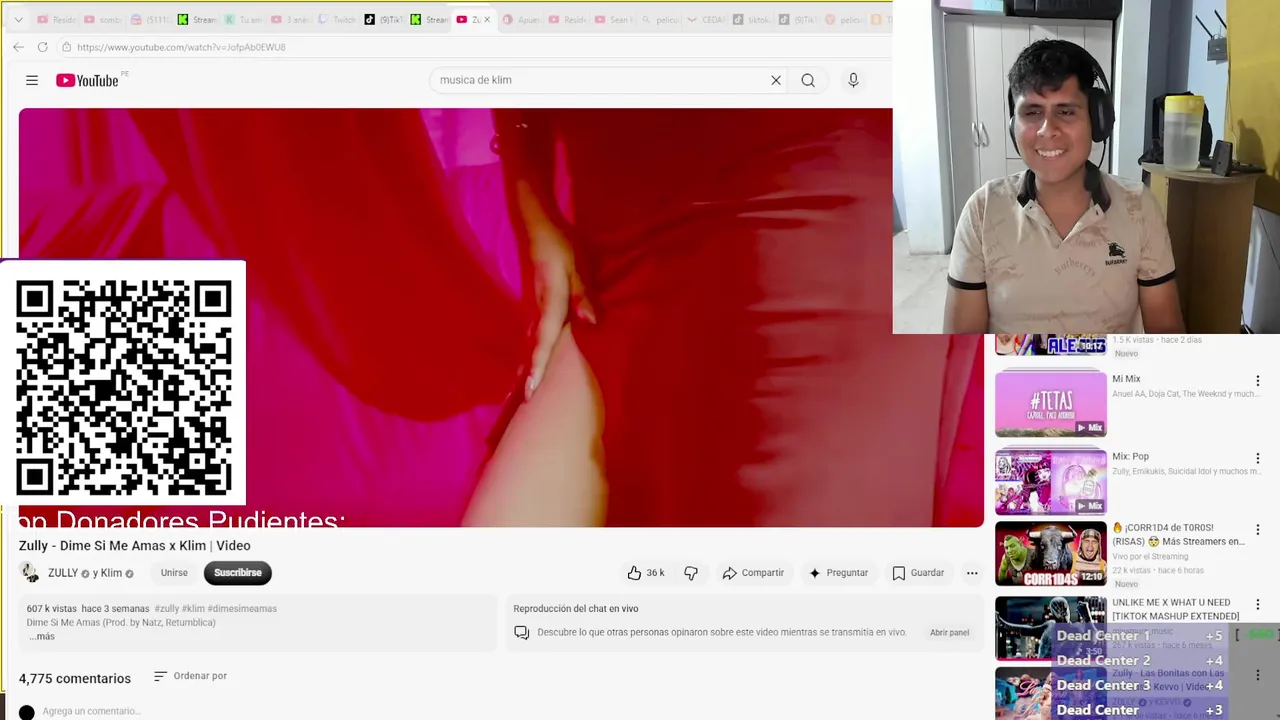Switch to the tiktok browser tab

point(752,20)
